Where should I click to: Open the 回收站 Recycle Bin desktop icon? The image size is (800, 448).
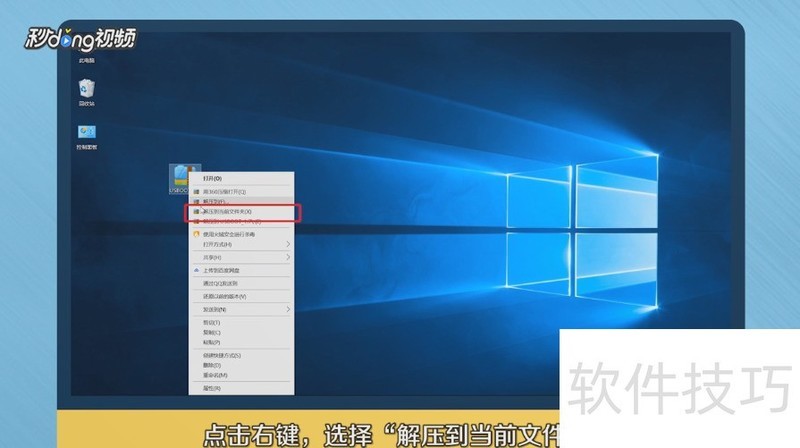point(86,92)
